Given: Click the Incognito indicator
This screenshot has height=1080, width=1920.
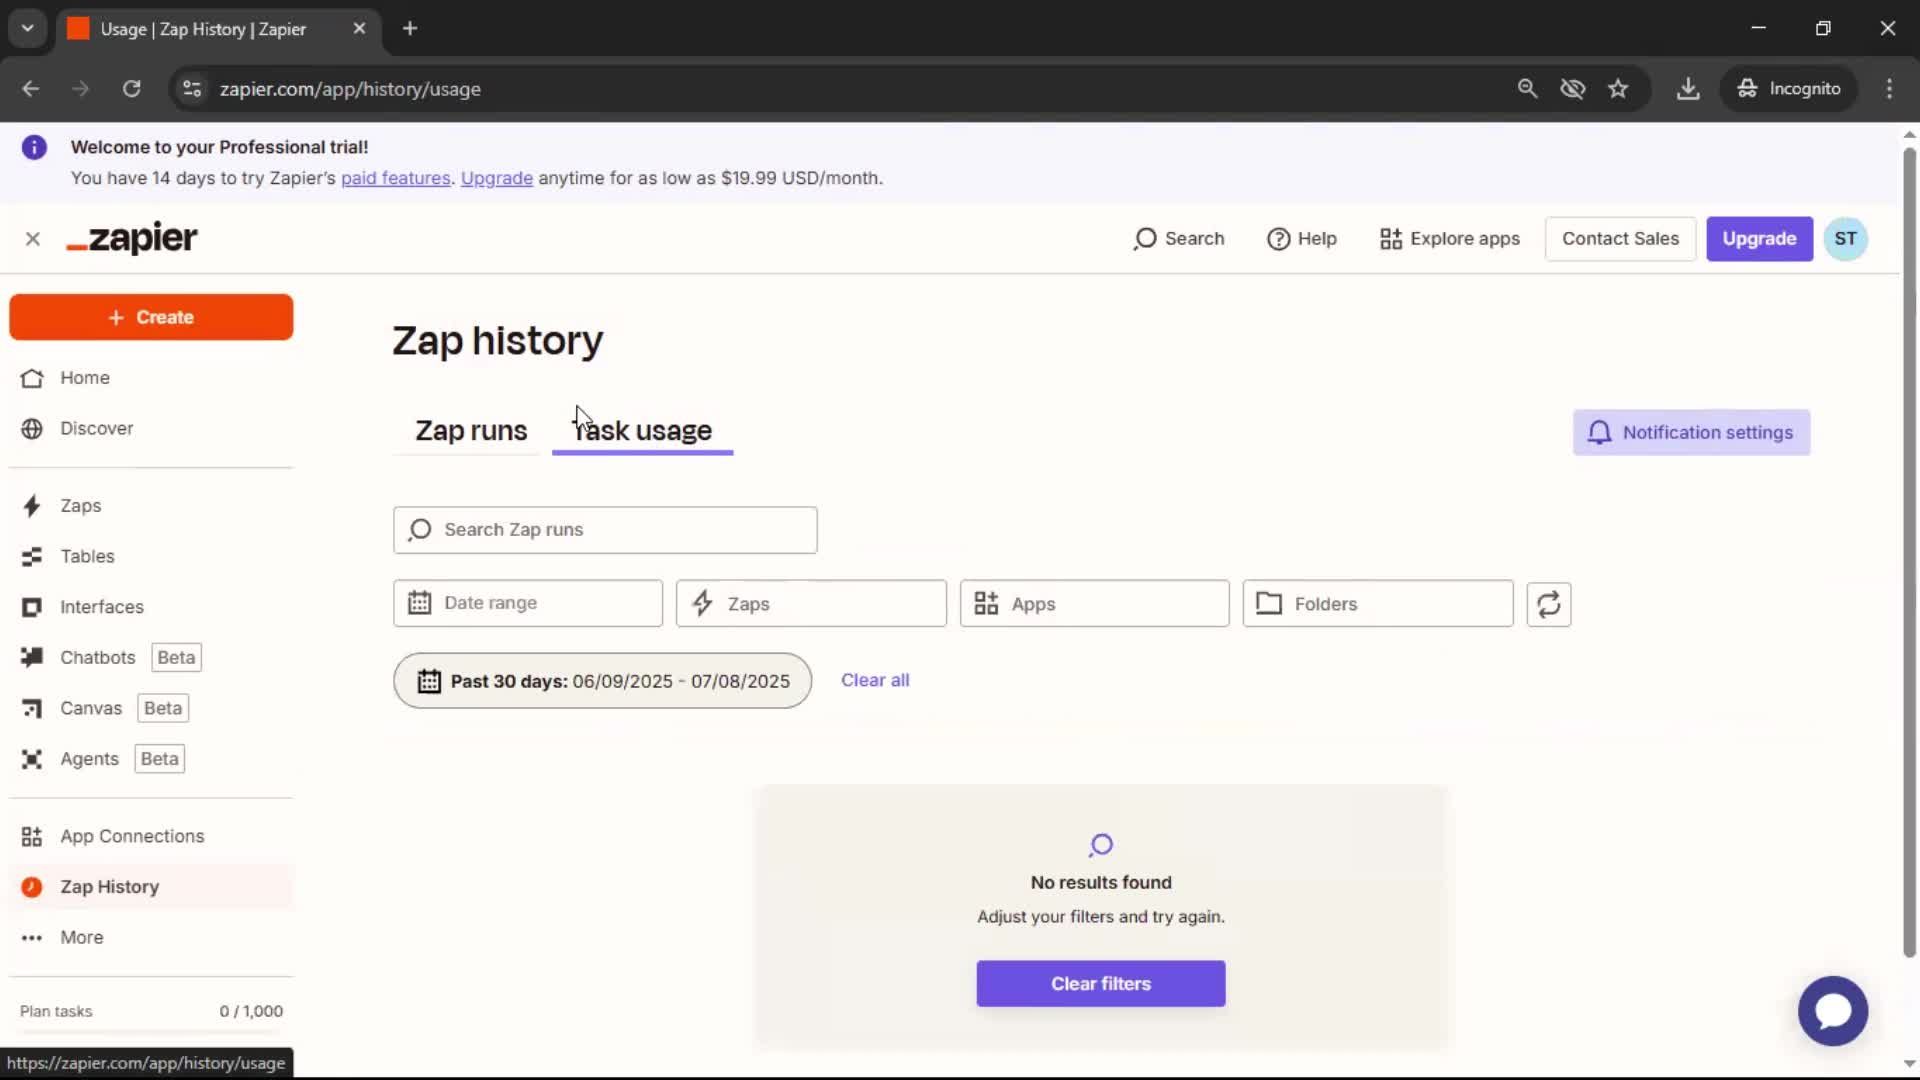Looking at the screenshot, I should click(x=1789, y=89).
